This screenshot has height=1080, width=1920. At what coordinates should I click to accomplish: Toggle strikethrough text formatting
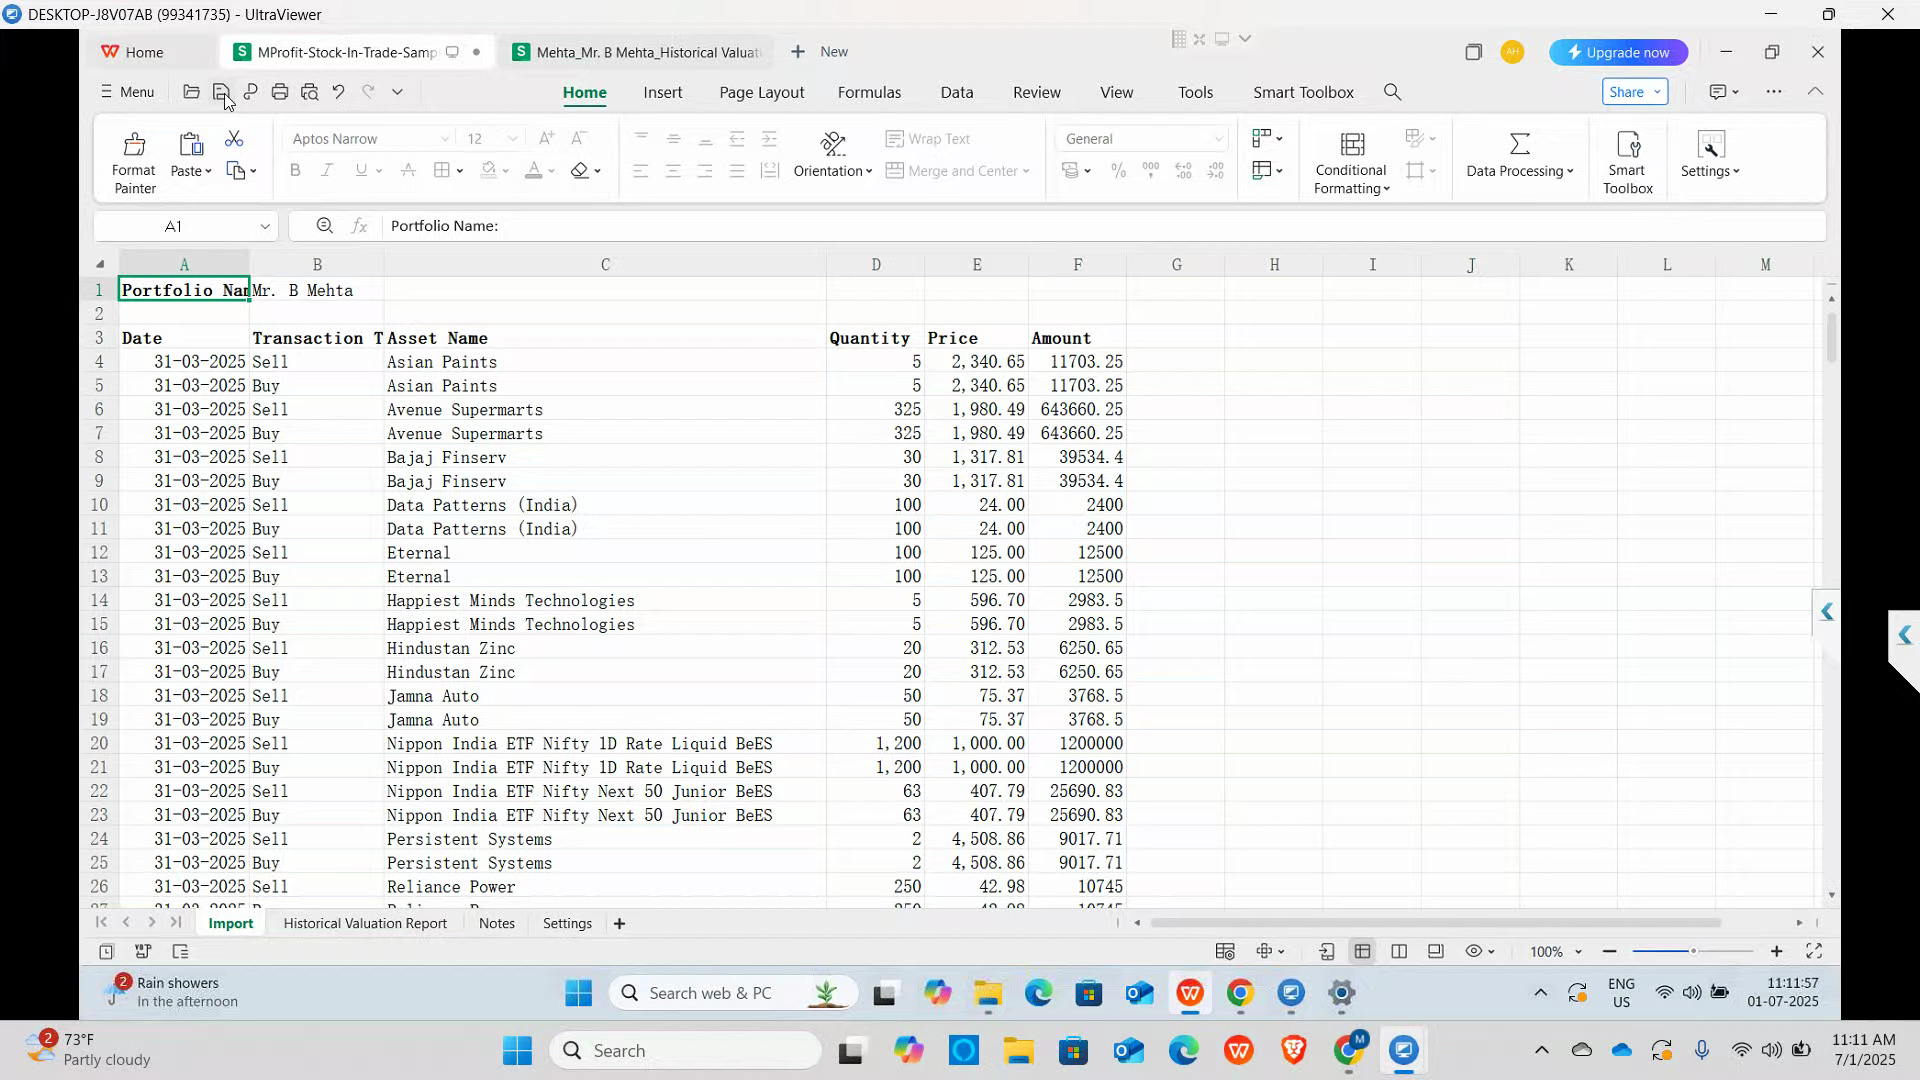[408, 171]
